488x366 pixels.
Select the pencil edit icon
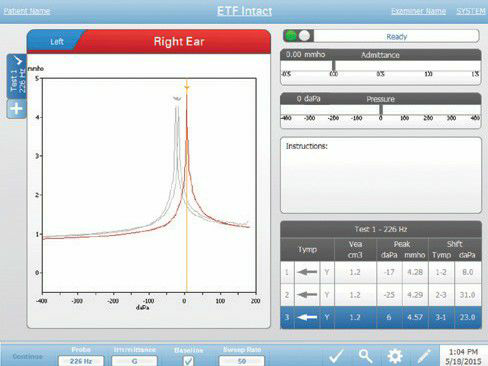tap(424, 356)
